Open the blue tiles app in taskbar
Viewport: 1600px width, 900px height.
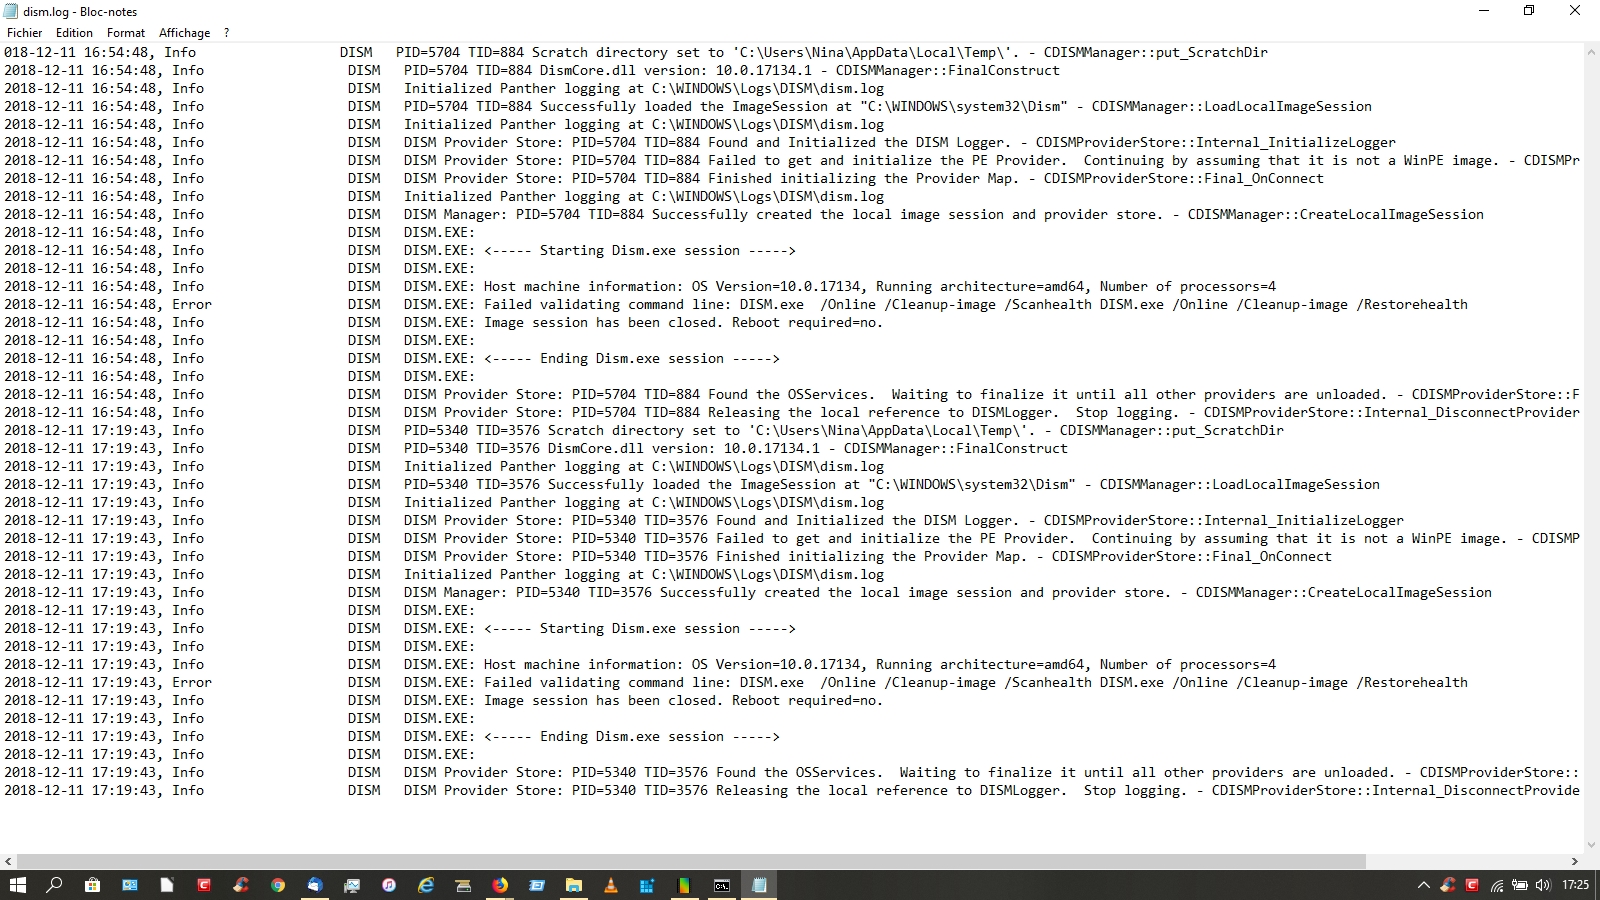[x=648, y=885]
